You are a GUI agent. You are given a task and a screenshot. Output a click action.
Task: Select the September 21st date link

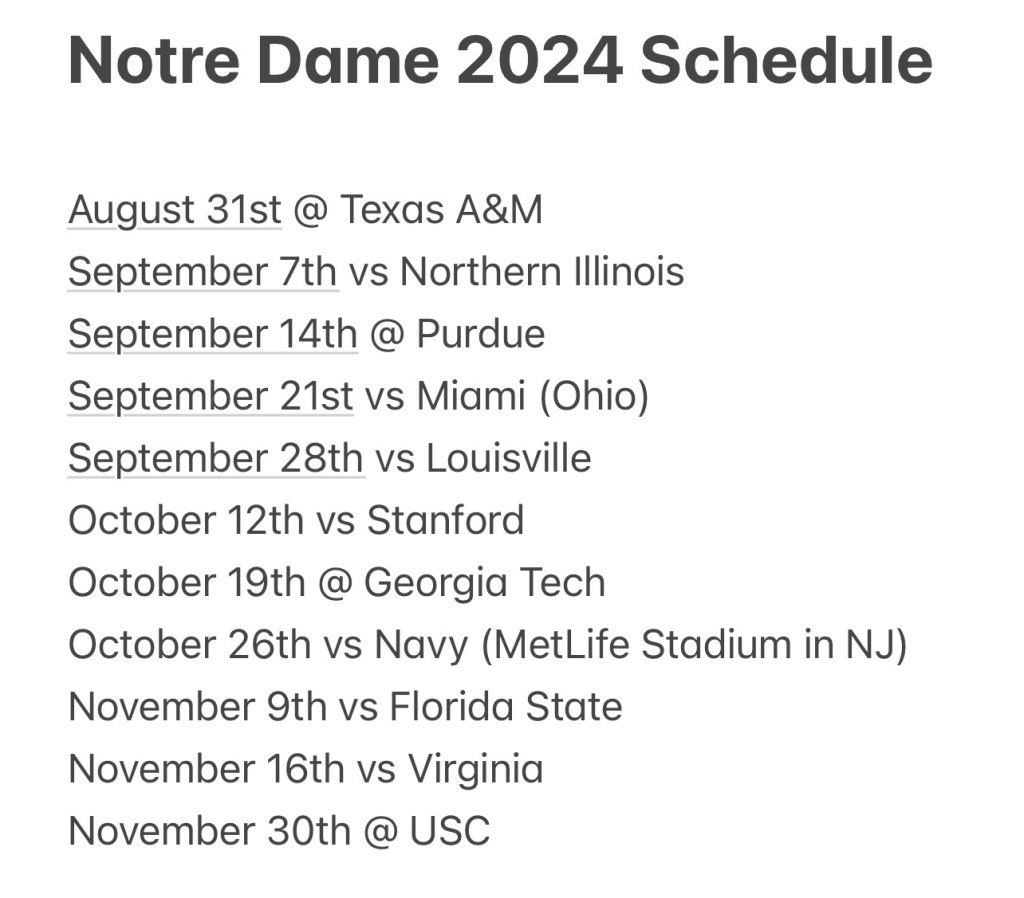click(210, 396)
